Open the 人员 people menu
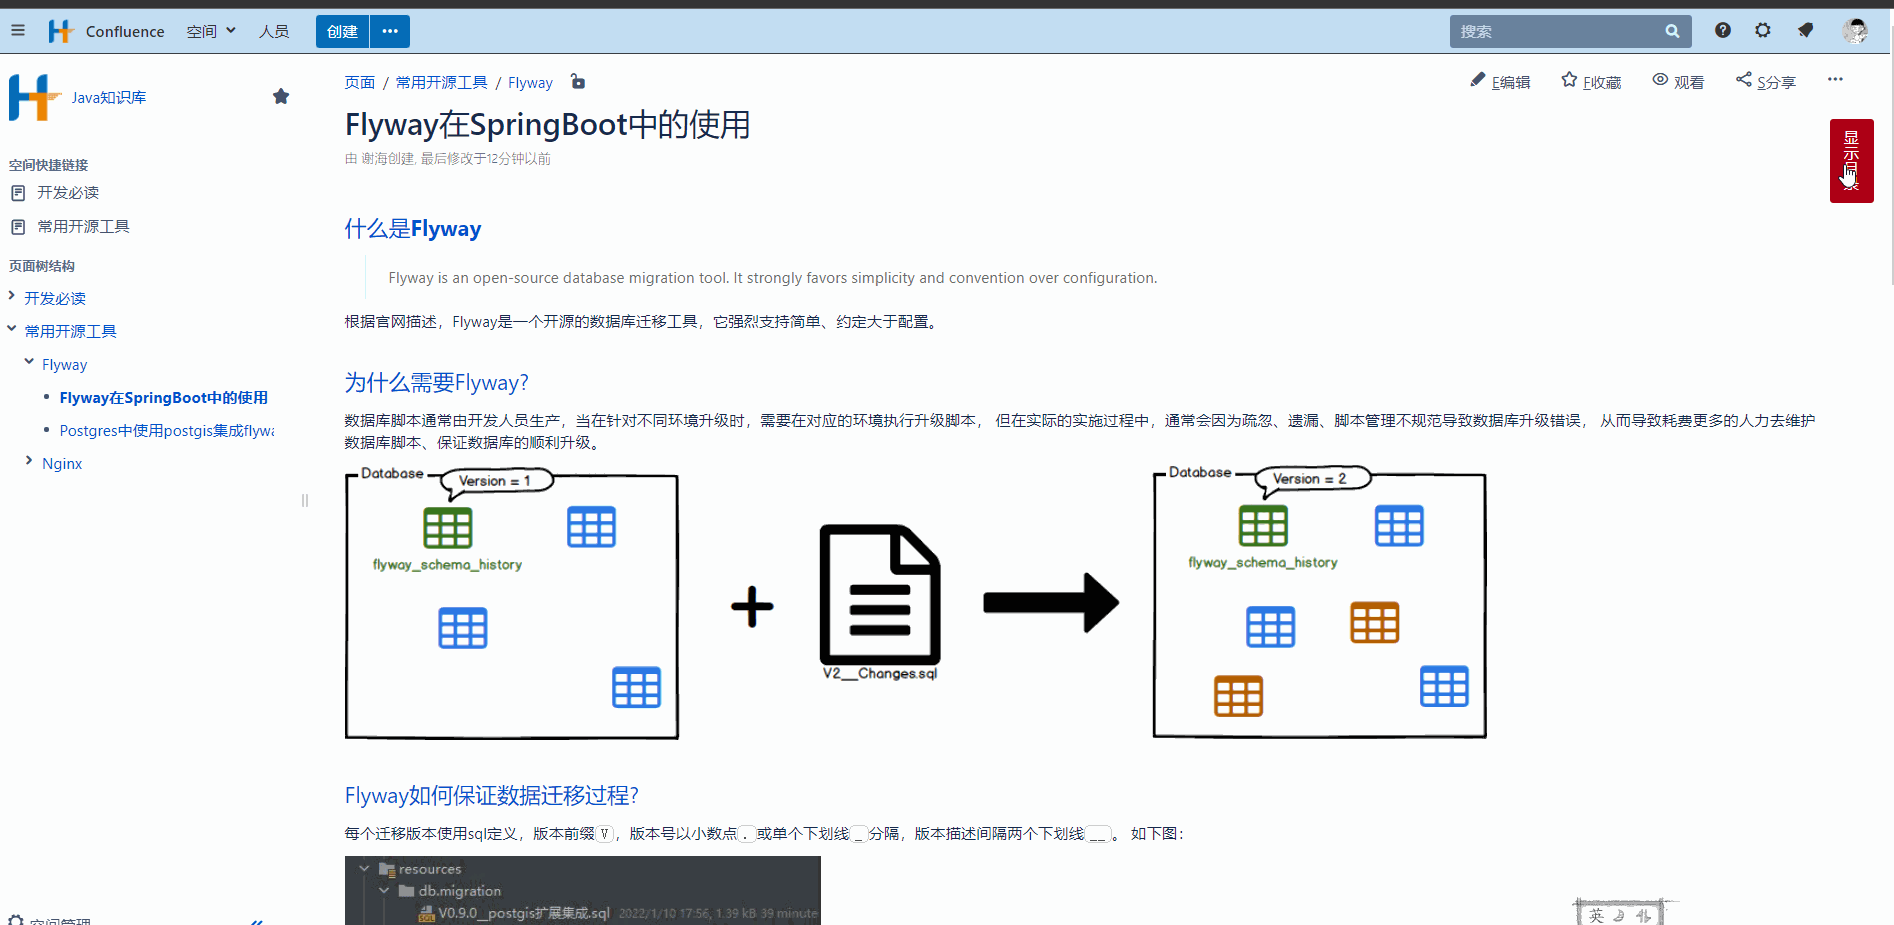This screenshot has height=925, width=1894. point(274,31)
